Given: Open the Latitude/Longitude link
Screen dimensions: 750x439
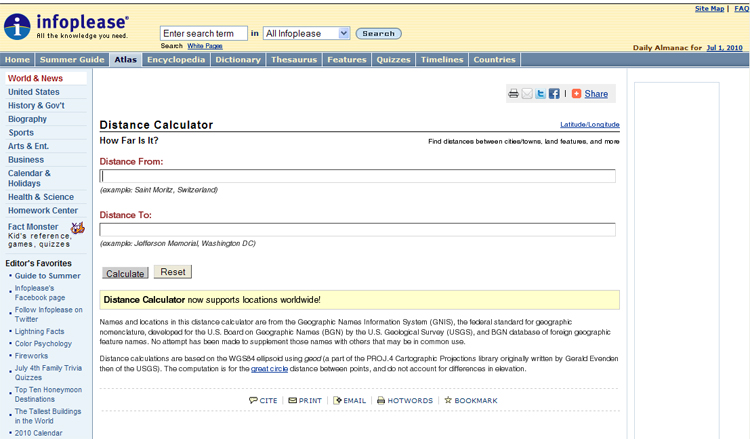Looking at the screenshot, I should (589, 125).
